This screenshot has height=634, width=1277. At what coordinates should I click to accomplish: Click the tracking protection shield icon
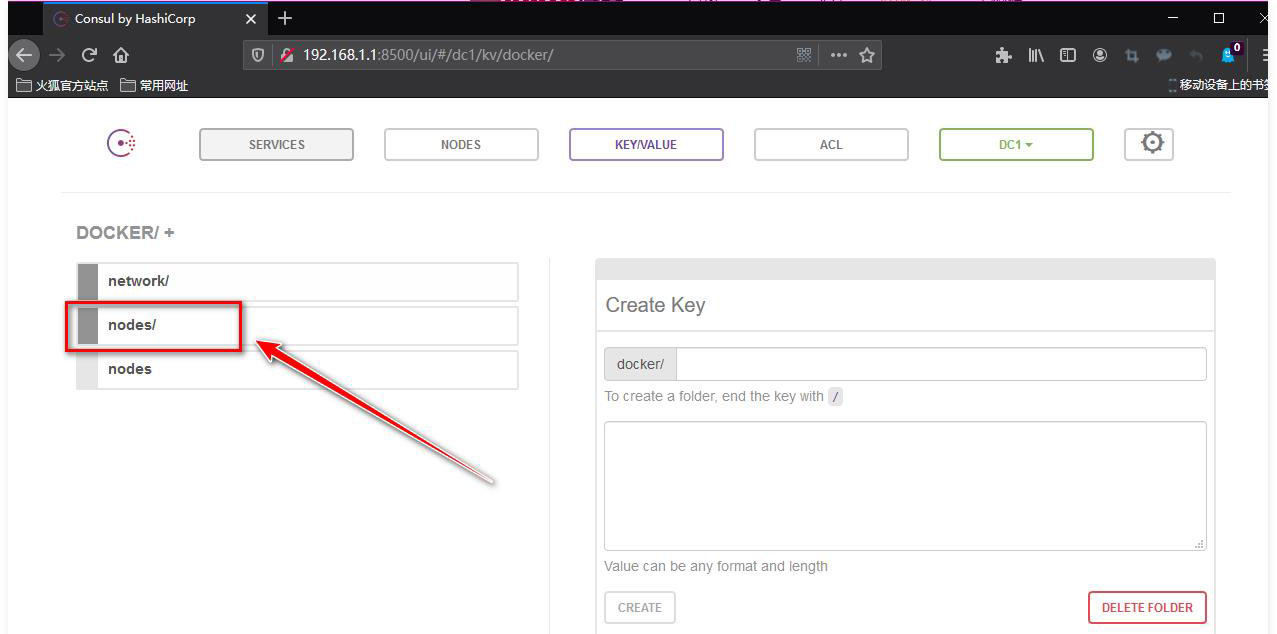point(258,55)
